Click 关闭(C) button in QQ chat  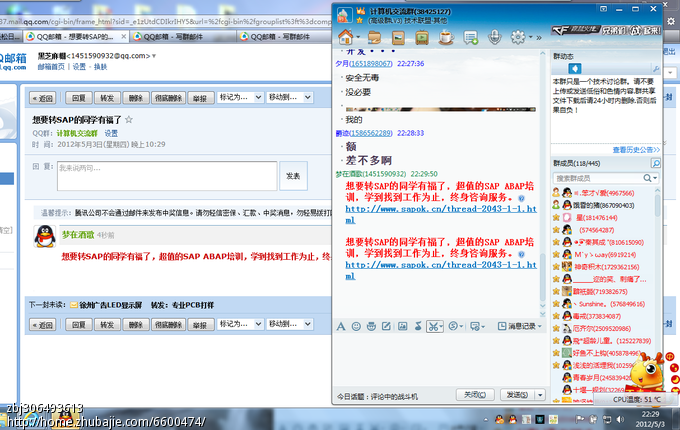point(475,394)
